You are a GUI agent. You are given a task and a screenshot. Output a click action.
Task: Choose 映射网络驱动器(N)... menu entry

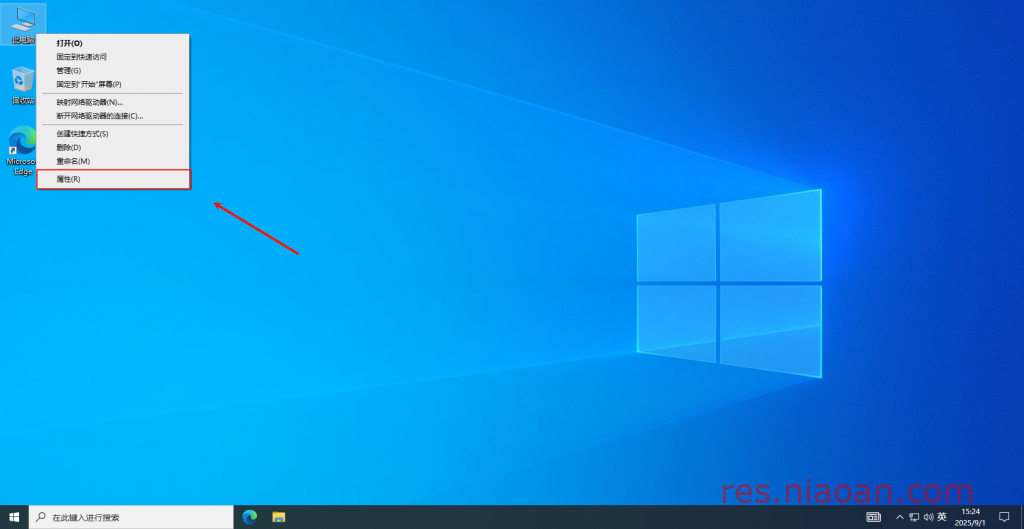click(x=90, y=102)
